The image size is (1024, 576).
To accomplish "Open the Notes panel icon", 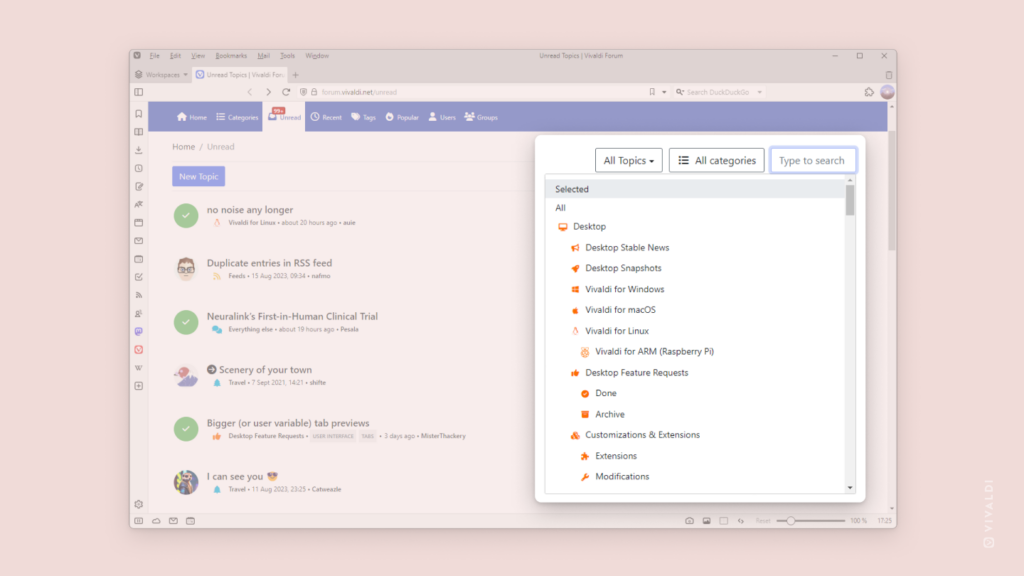I will (x=138, y=187).
